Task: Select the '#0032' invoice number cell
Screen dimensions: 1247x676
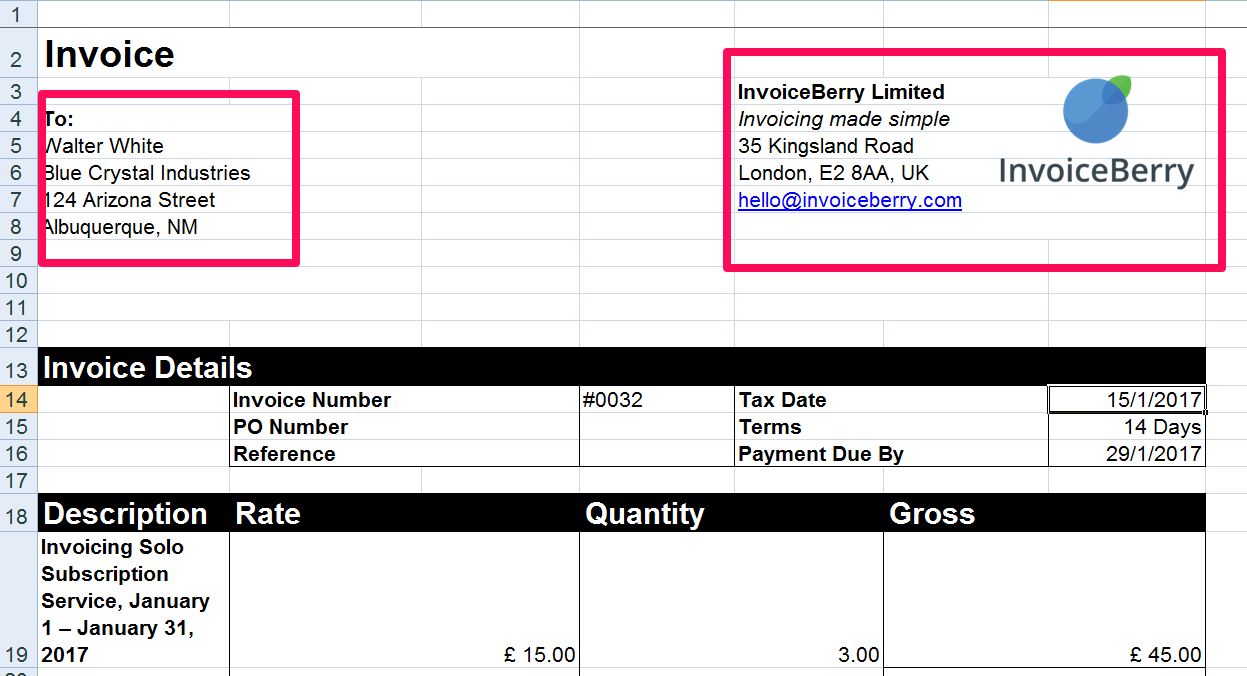Action: (x=657, y=400)
